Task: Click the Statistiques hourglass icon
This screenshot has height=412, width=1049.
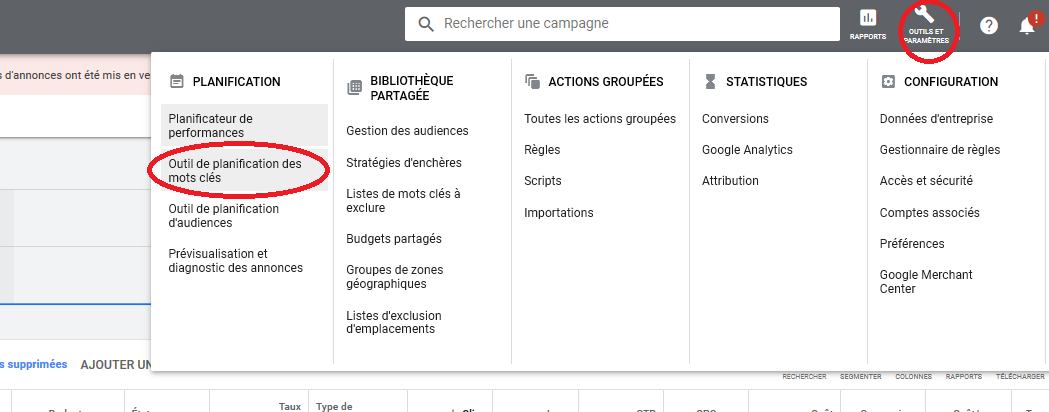Action: click(x=710, y=82)
